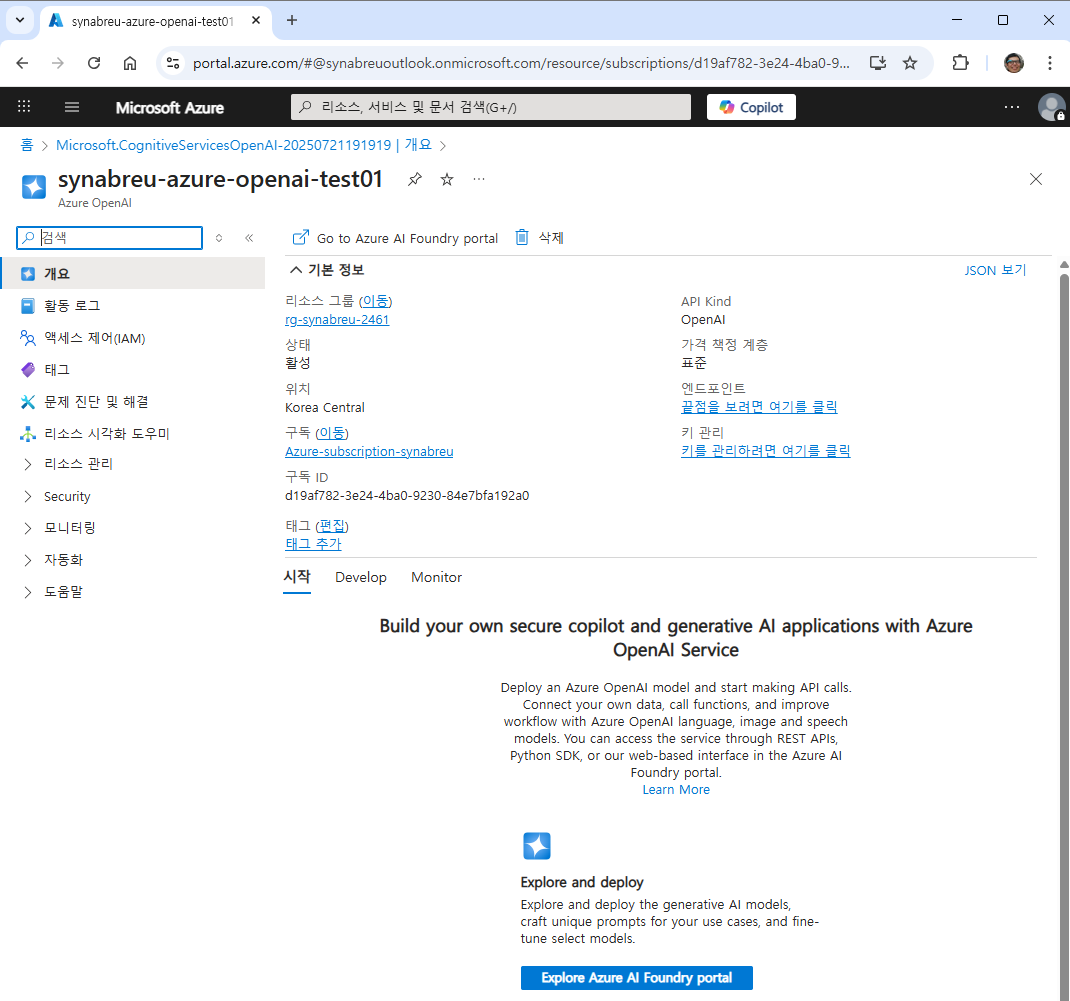Image resolution: width=1070 pixels, height=1001 pixels.
Task: Click 편집 next to 태그
Action: [332, 526]
